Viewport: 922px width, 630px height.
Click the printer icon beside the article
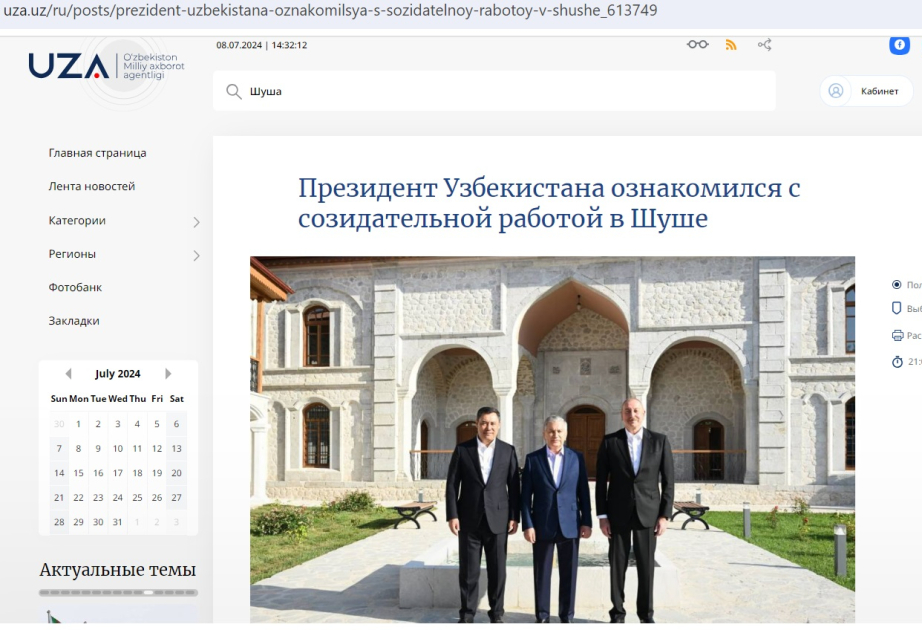point(897,335)
